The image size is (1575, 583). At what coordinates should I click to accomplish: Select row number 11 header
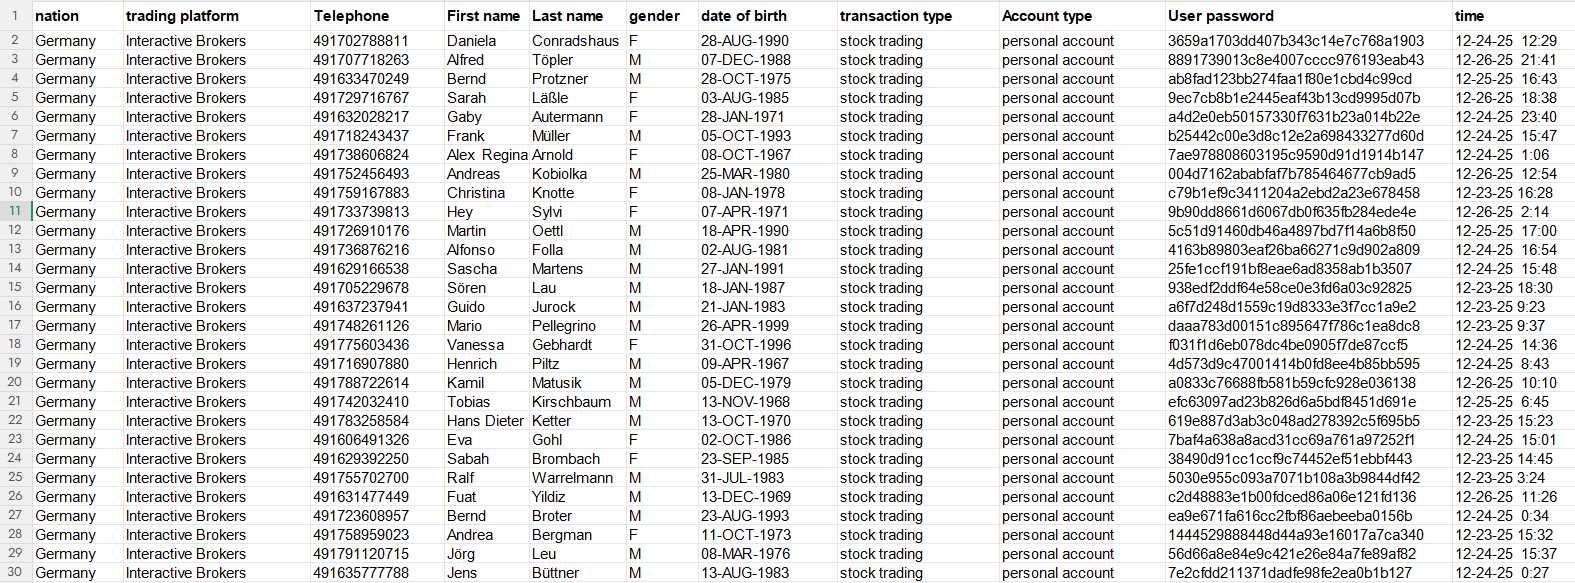coord(15,211)
